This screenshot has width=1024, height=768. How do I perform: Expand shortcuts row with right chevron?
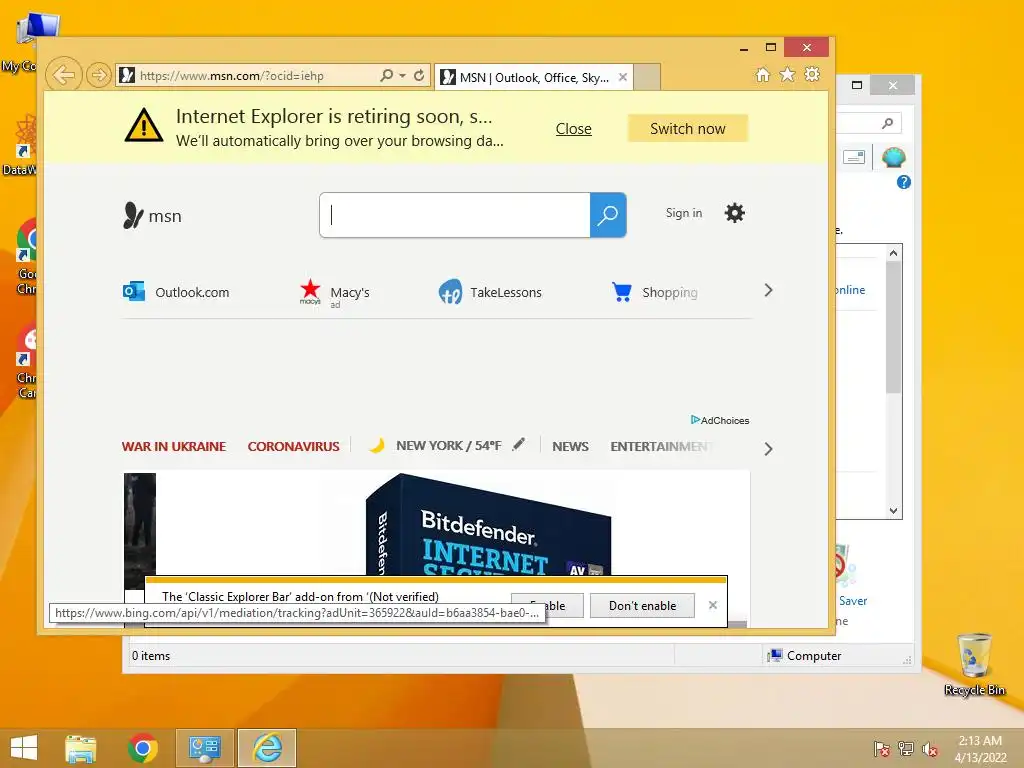click(769, 290)
